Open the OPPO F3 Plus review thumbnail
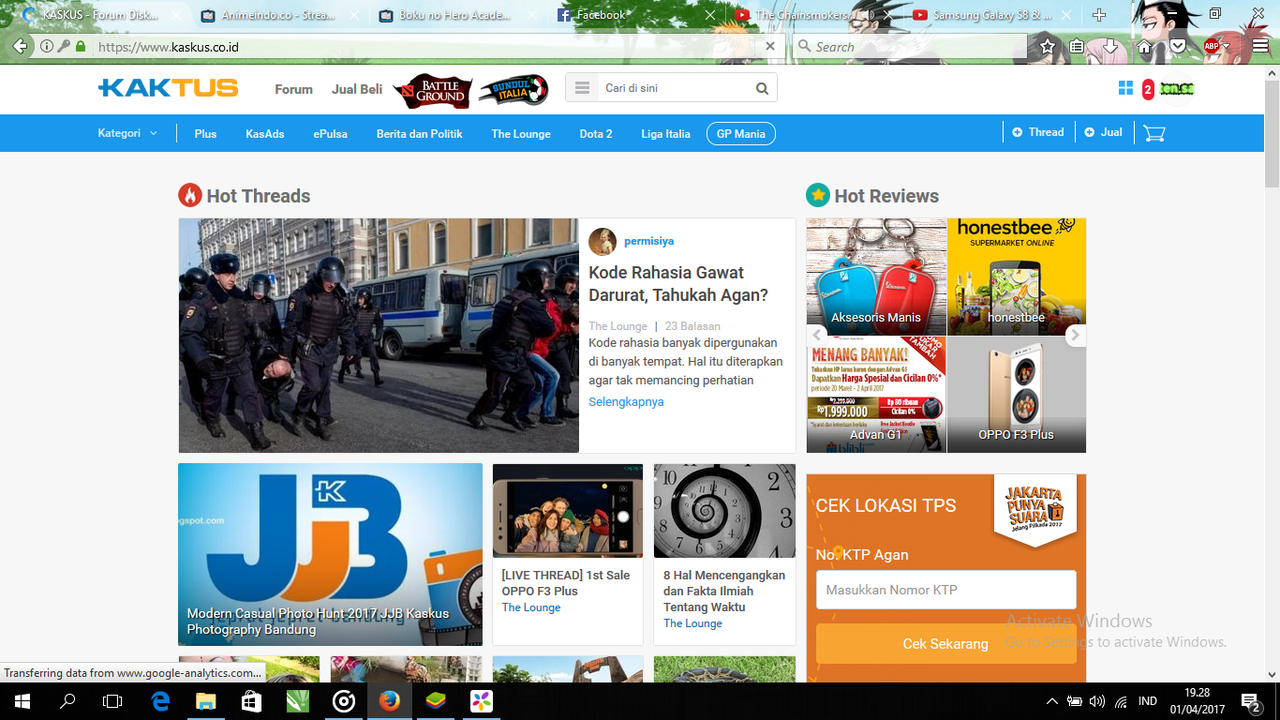 point(1016,394)
